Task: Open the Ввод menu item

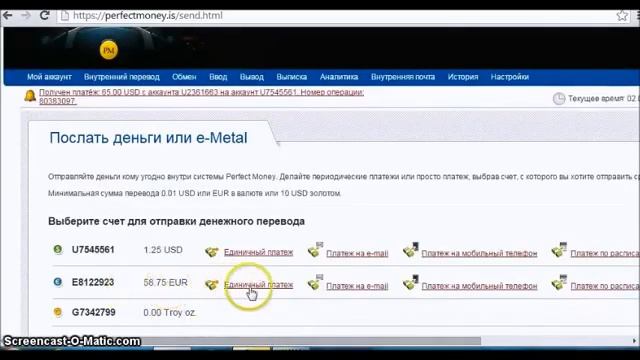Action: point(218,77)
